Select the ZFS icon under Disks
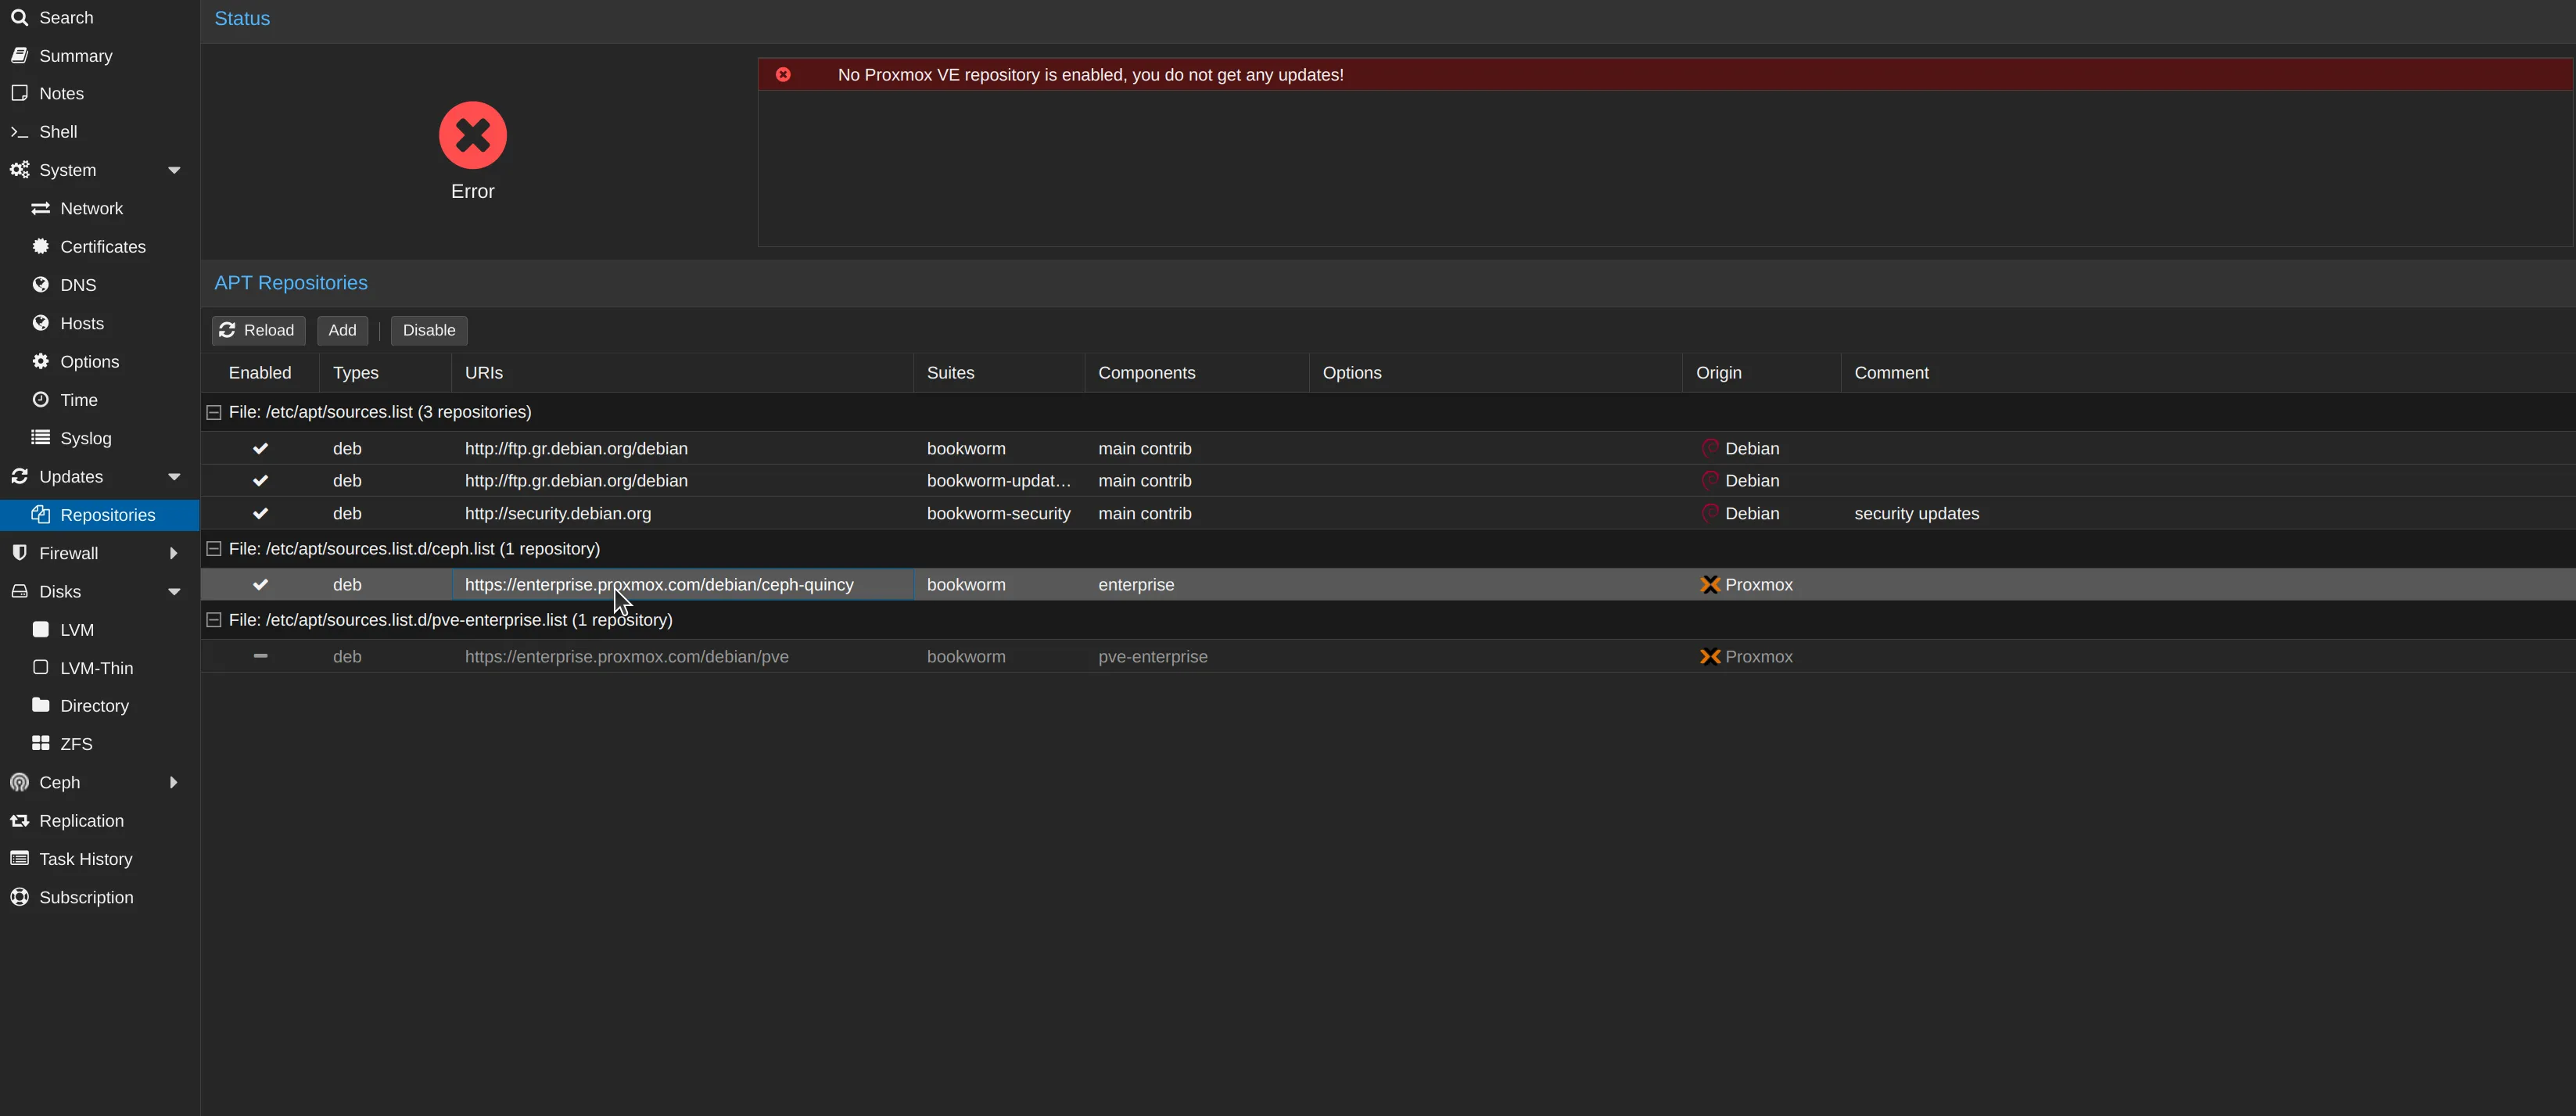The height and width of the screenshot is (1116, 2576). [x=41, y=743]
